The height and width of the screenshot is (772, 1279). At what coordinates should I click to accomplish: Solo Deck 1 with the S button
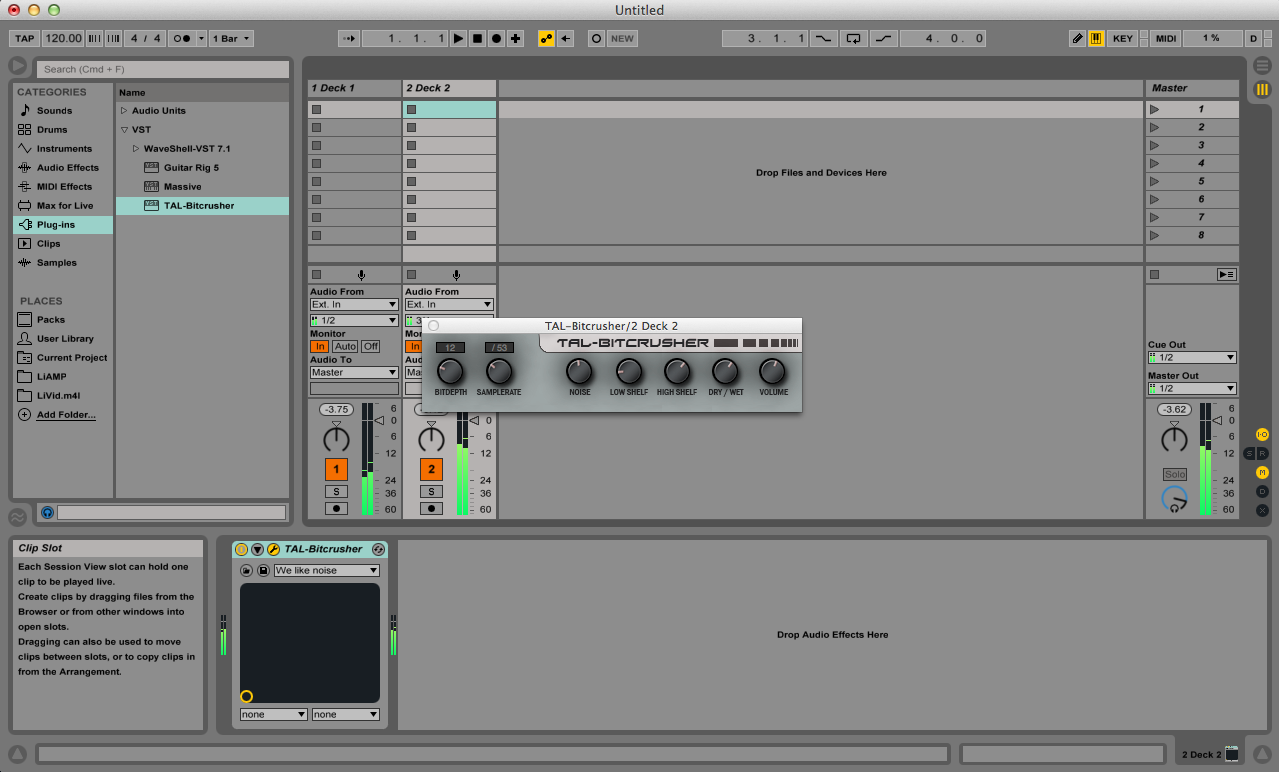336,491
